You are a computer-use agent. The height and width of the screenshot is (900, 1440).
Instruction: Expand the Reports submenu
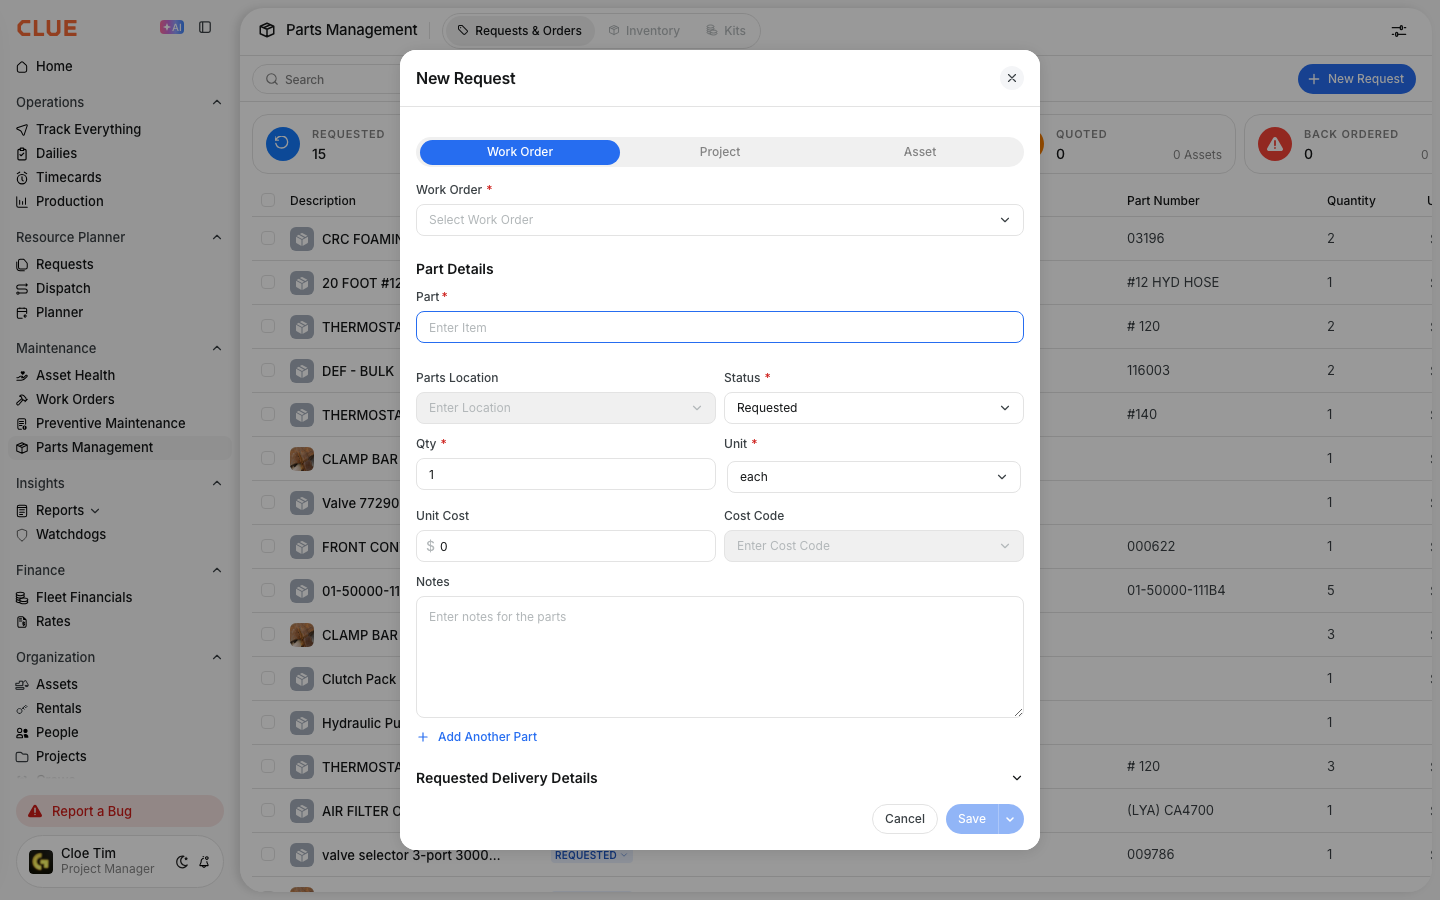[95, 511]
